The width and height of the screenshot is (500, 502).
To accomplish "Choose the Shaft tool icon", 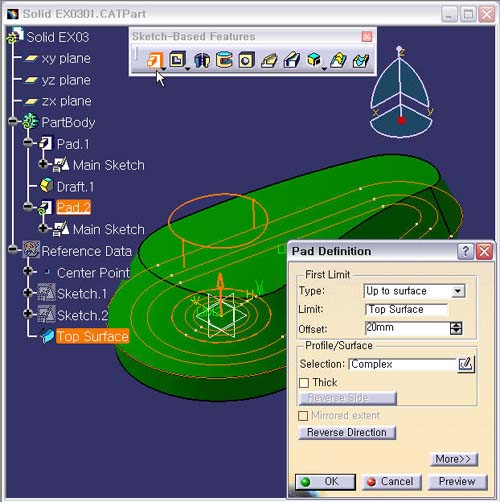I will click(202, 61).
